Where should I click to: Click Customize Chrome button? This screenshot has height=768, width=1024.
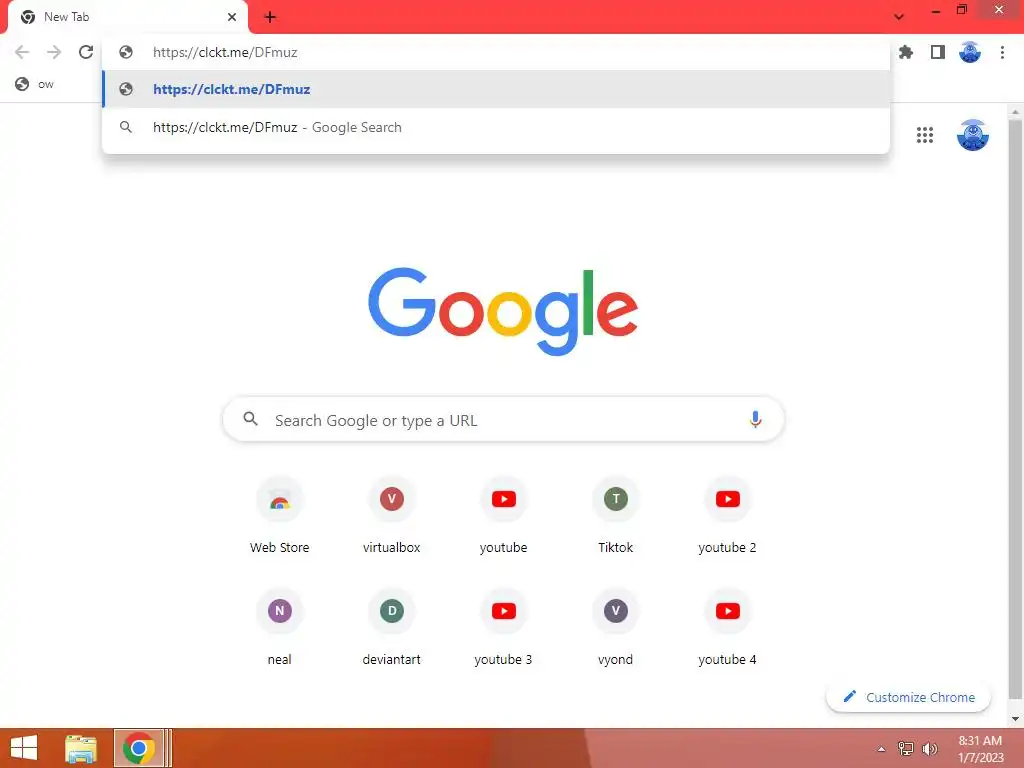tap(908, 697)
